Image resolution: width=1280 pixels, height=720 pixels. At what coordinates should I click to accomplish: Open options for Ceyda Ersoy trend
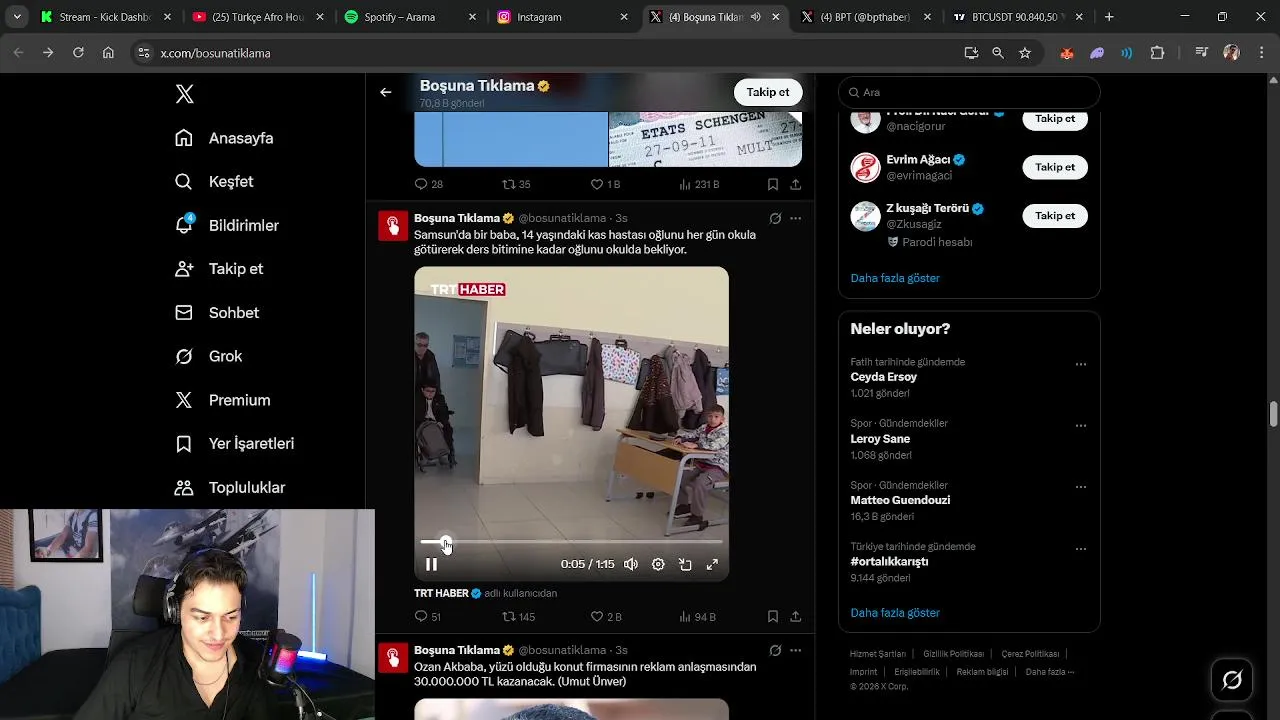coord(1080,365)
